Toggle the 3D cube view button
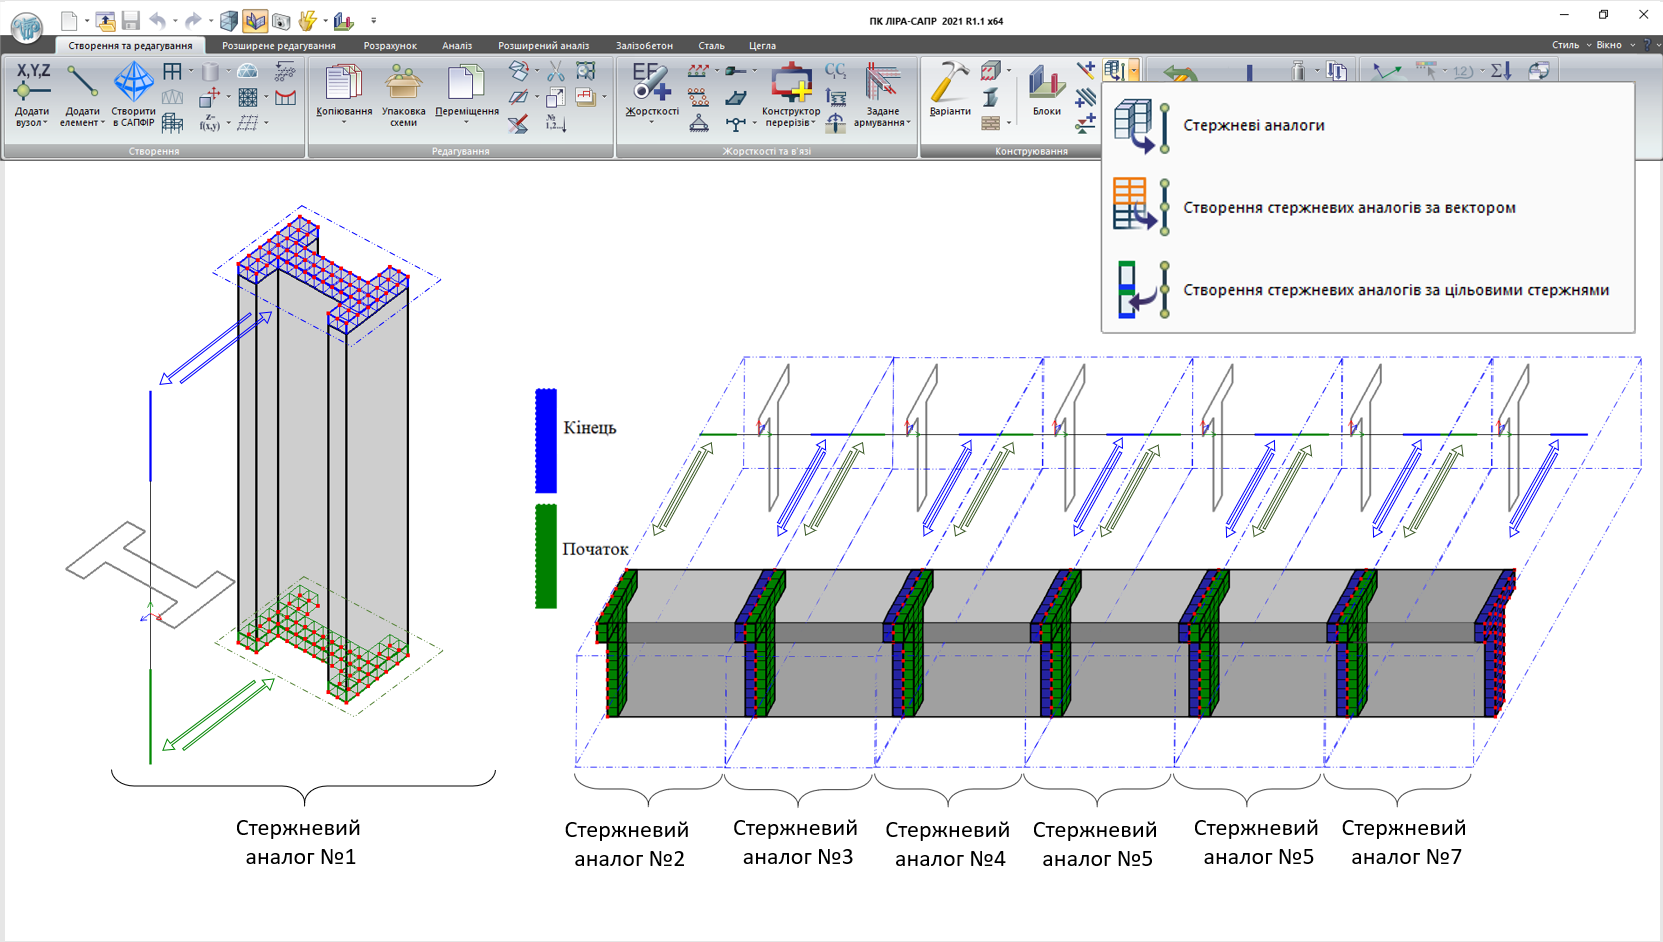The image size is (1663, 942). (229, 20)
